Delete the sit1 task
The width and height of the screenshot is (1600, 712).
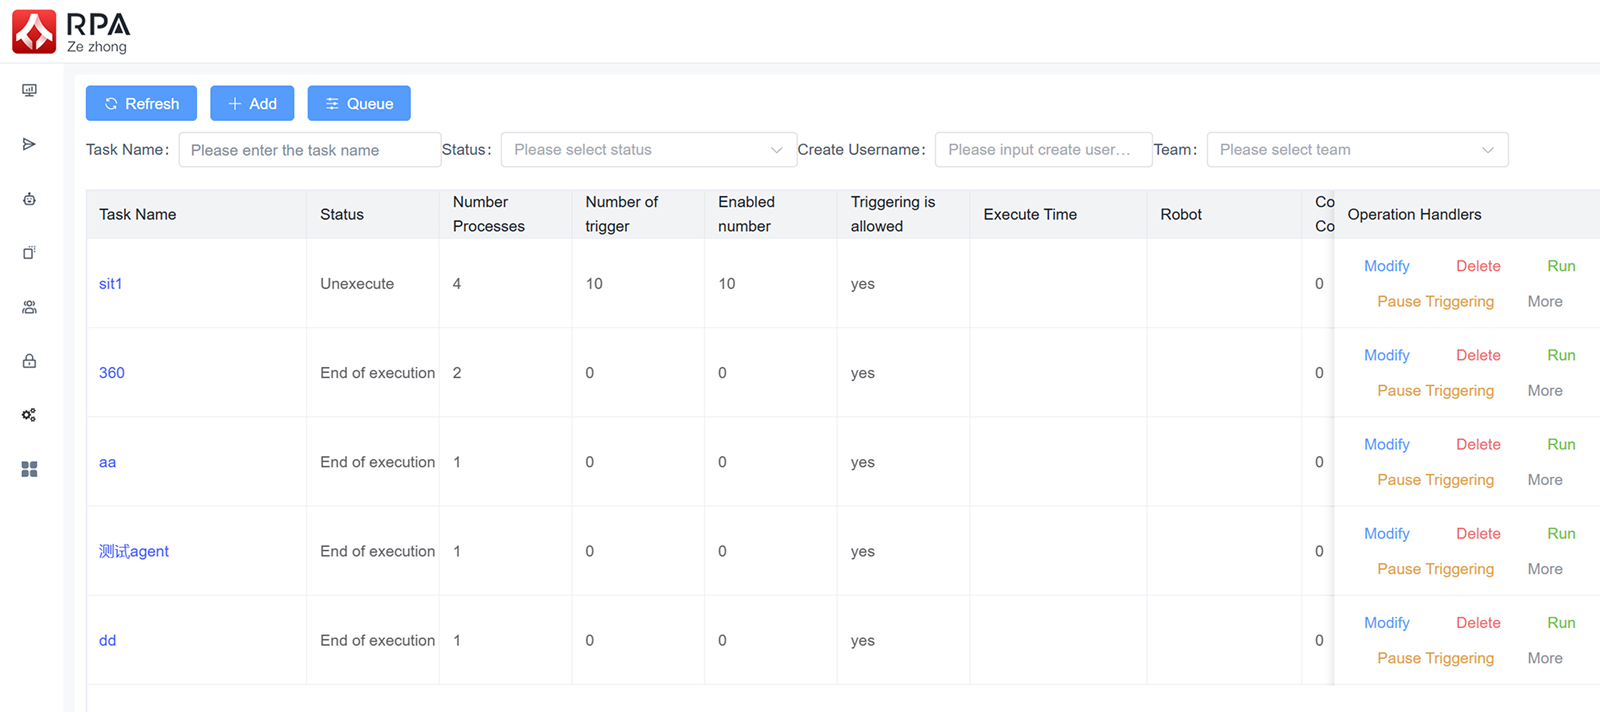[x=1478, y=266]
